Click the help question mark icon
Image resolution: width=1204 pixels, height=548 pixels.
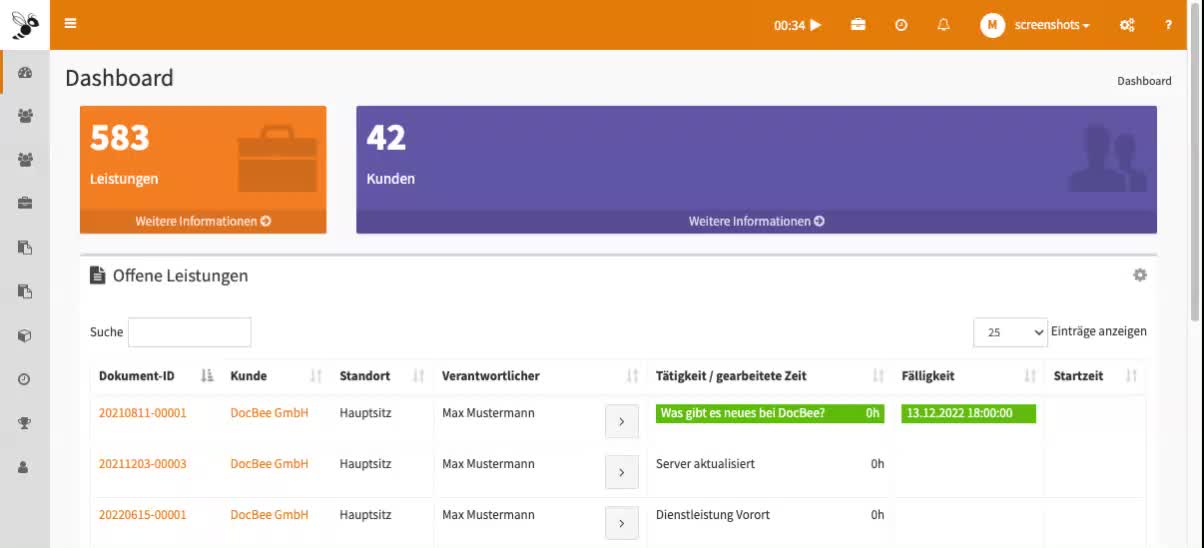[x=1168, y=25]
